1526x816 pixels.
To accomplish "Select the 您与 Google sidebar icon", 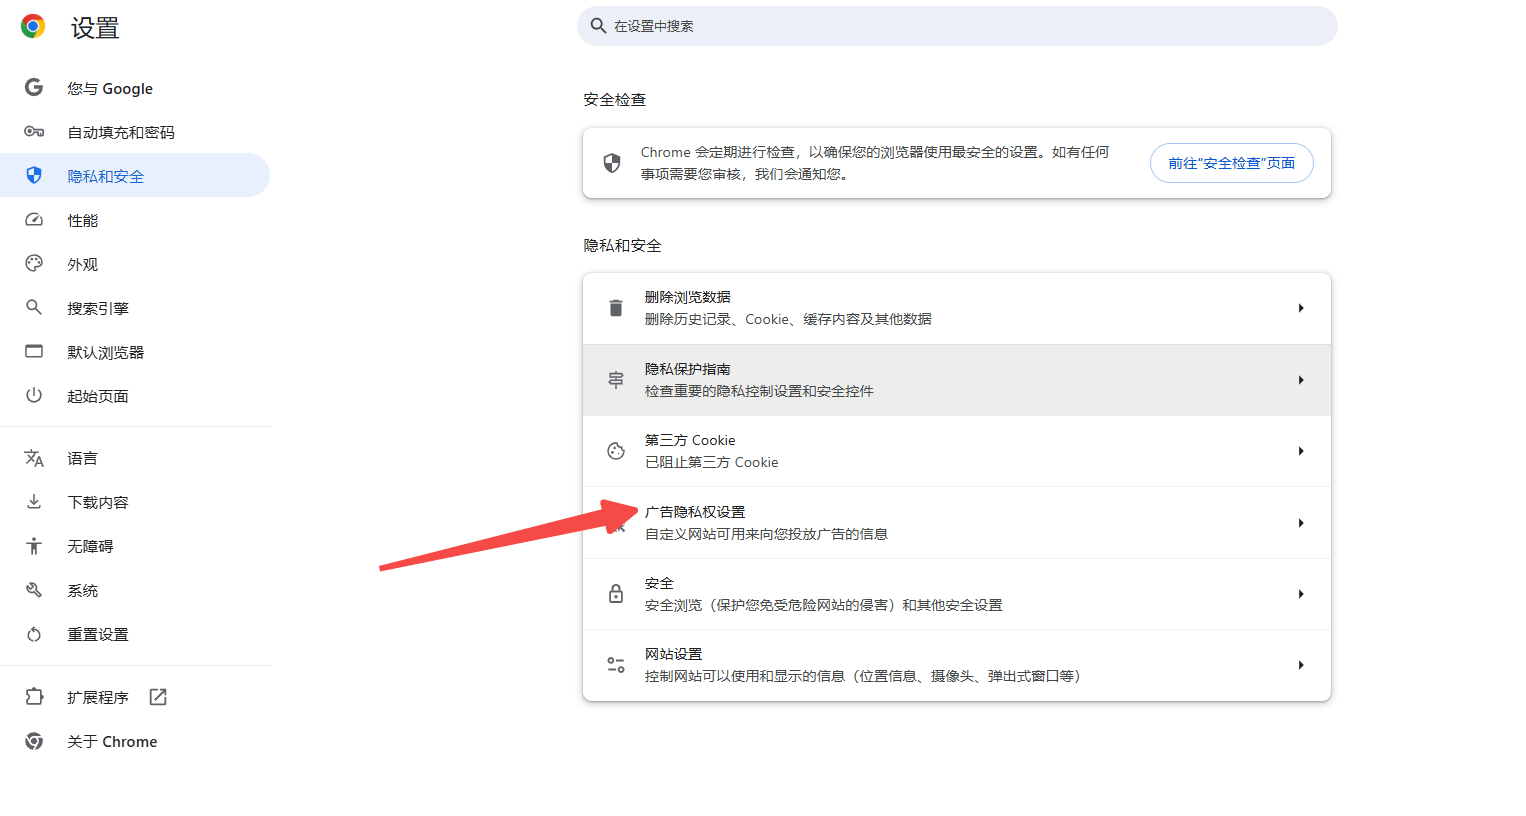I will (x=33, y=88).
